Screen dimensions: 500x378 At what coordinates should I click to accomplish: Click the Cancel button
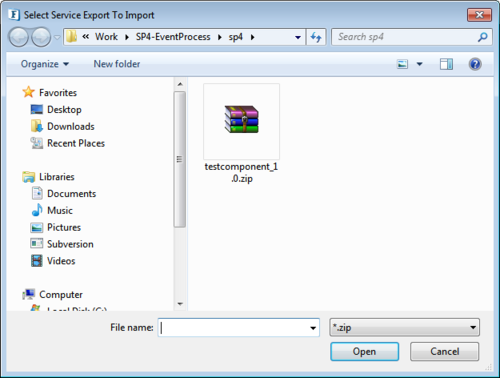click(x=445, y=351)
